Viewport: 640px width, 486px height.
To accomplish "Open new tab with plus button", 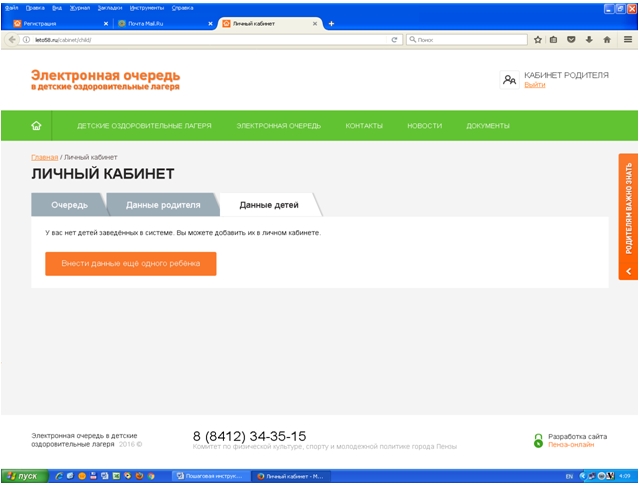I will (x=332, y=23).
